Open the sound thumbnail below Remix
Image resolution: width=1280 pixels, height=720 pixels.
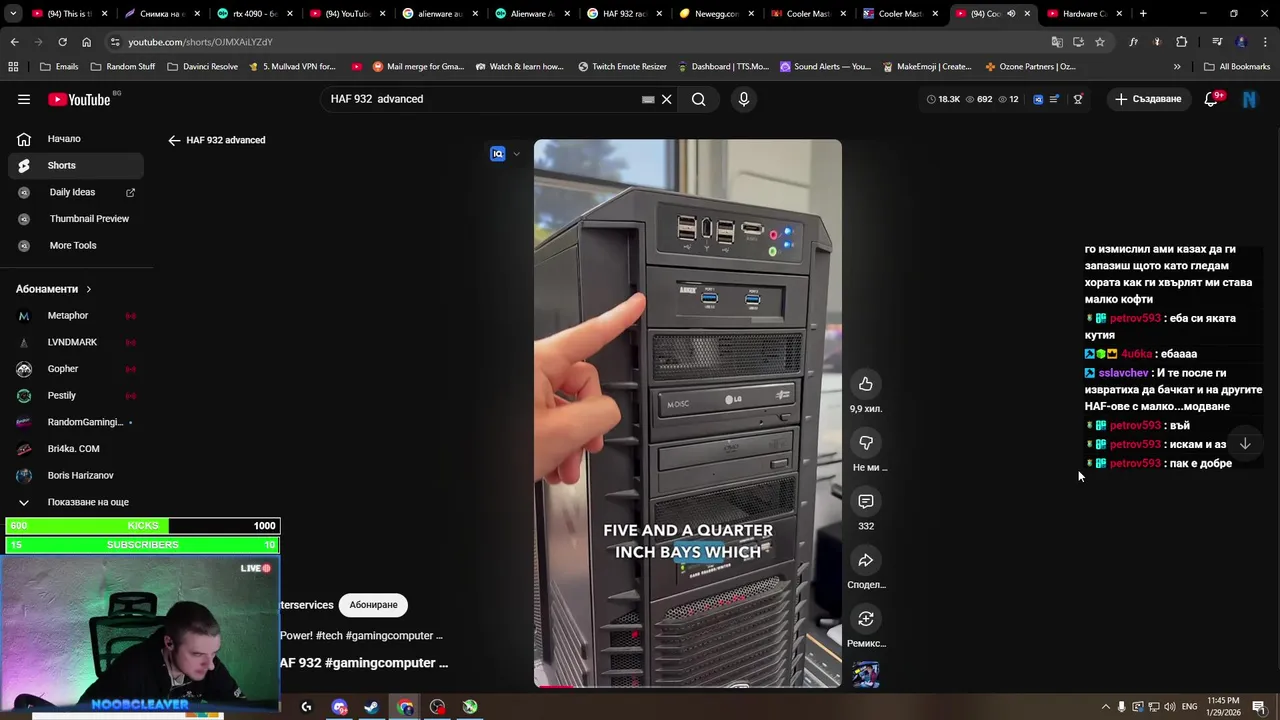(866, 674)
